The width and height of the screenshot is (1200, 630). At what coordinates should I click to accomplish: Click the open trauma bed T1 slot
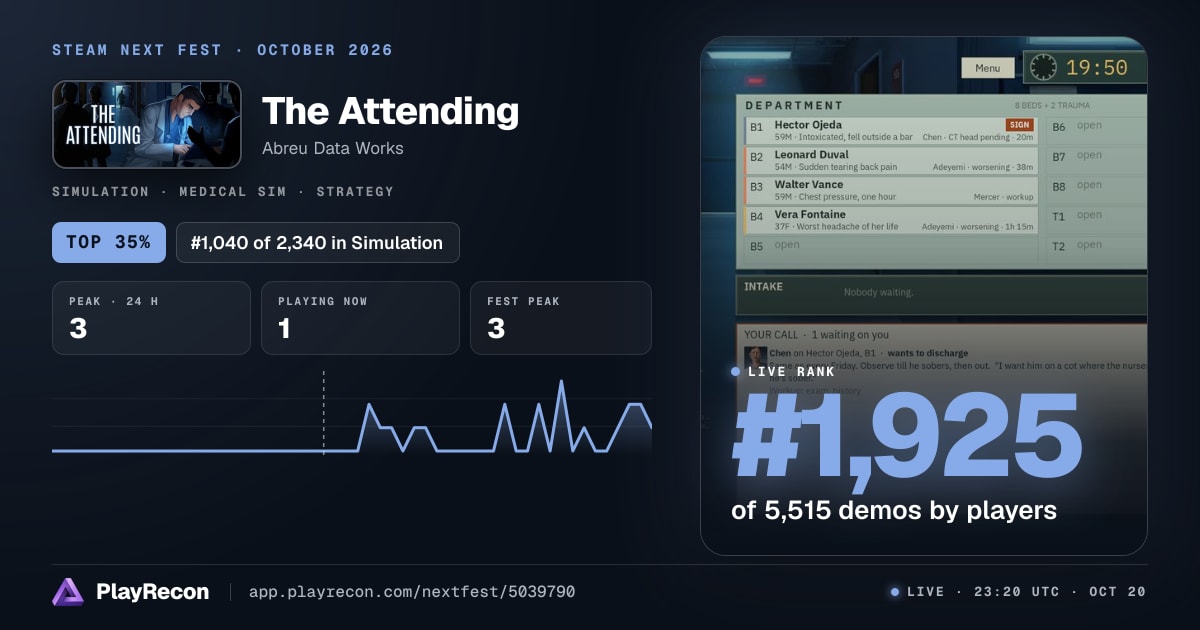(1096, 216)
